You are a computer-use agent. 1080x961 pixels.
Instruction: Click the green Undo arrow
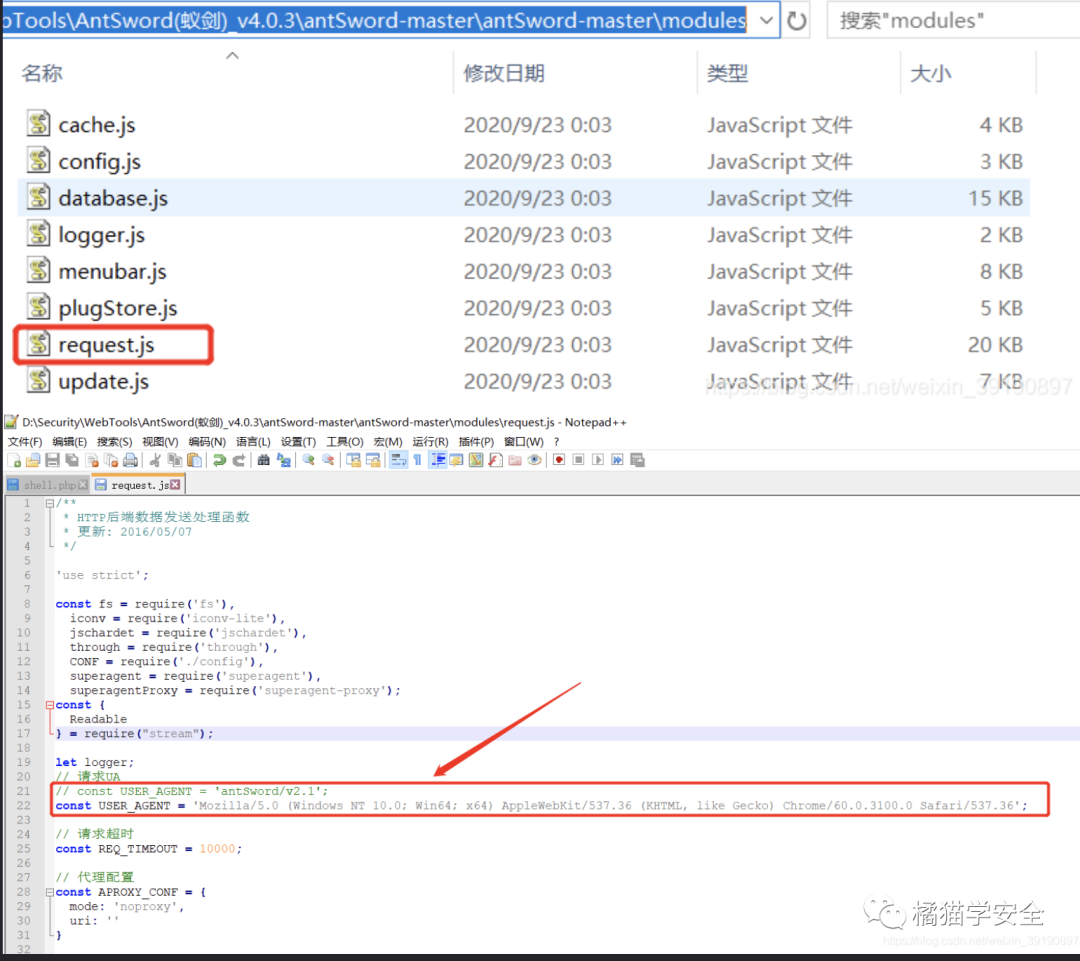click(220, 460)
